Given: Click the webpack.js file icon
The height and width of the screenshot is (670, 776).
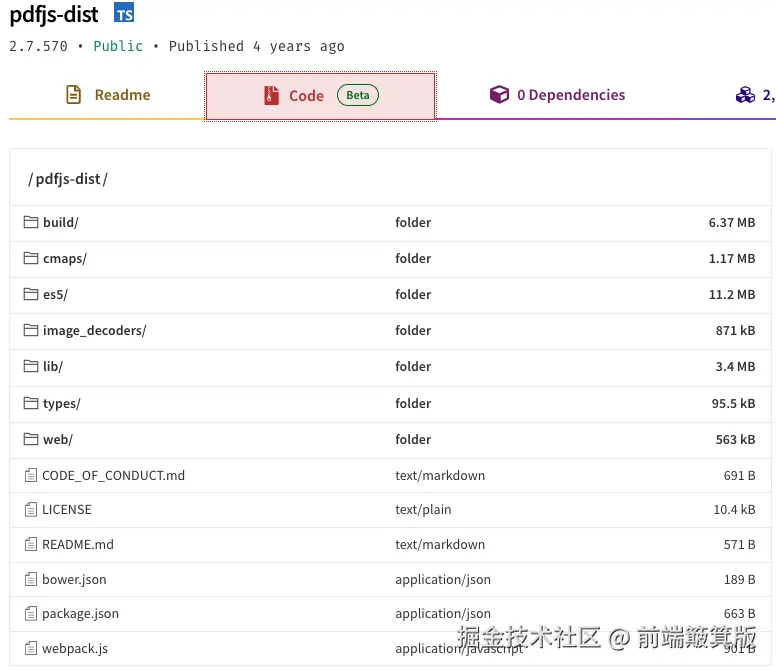Looking at the screenshot, I should click(x=31, y=648).
